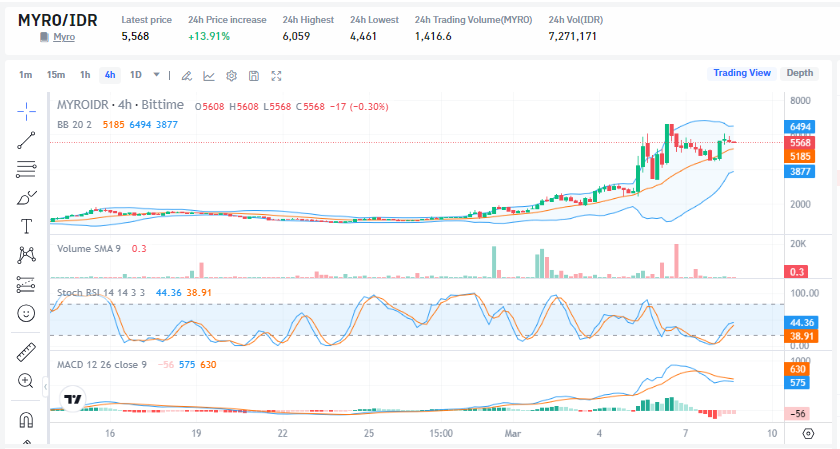The image size is (840, 449).
Task: Open the horizontal lines Fibonacci tool
Action: pos(26,169)
